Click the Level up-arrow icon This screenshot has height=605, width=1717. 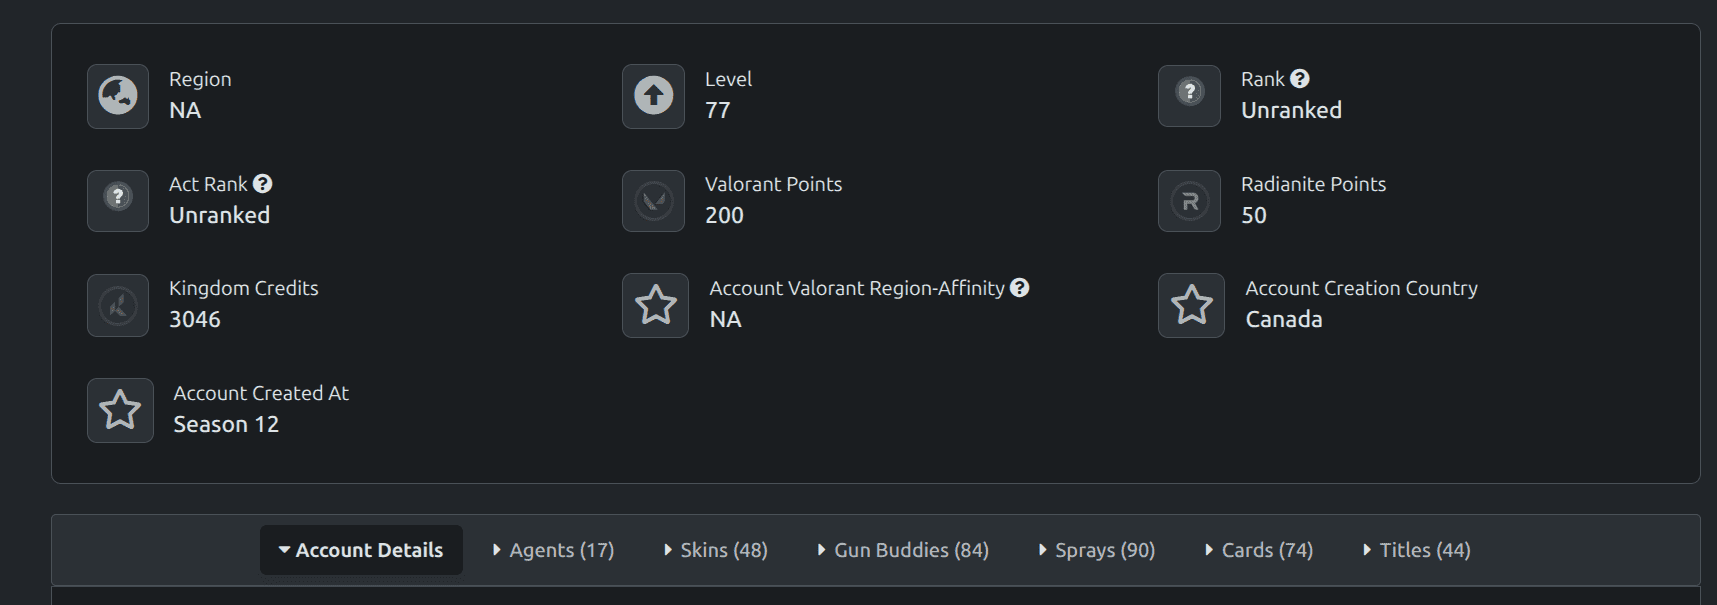654,96
